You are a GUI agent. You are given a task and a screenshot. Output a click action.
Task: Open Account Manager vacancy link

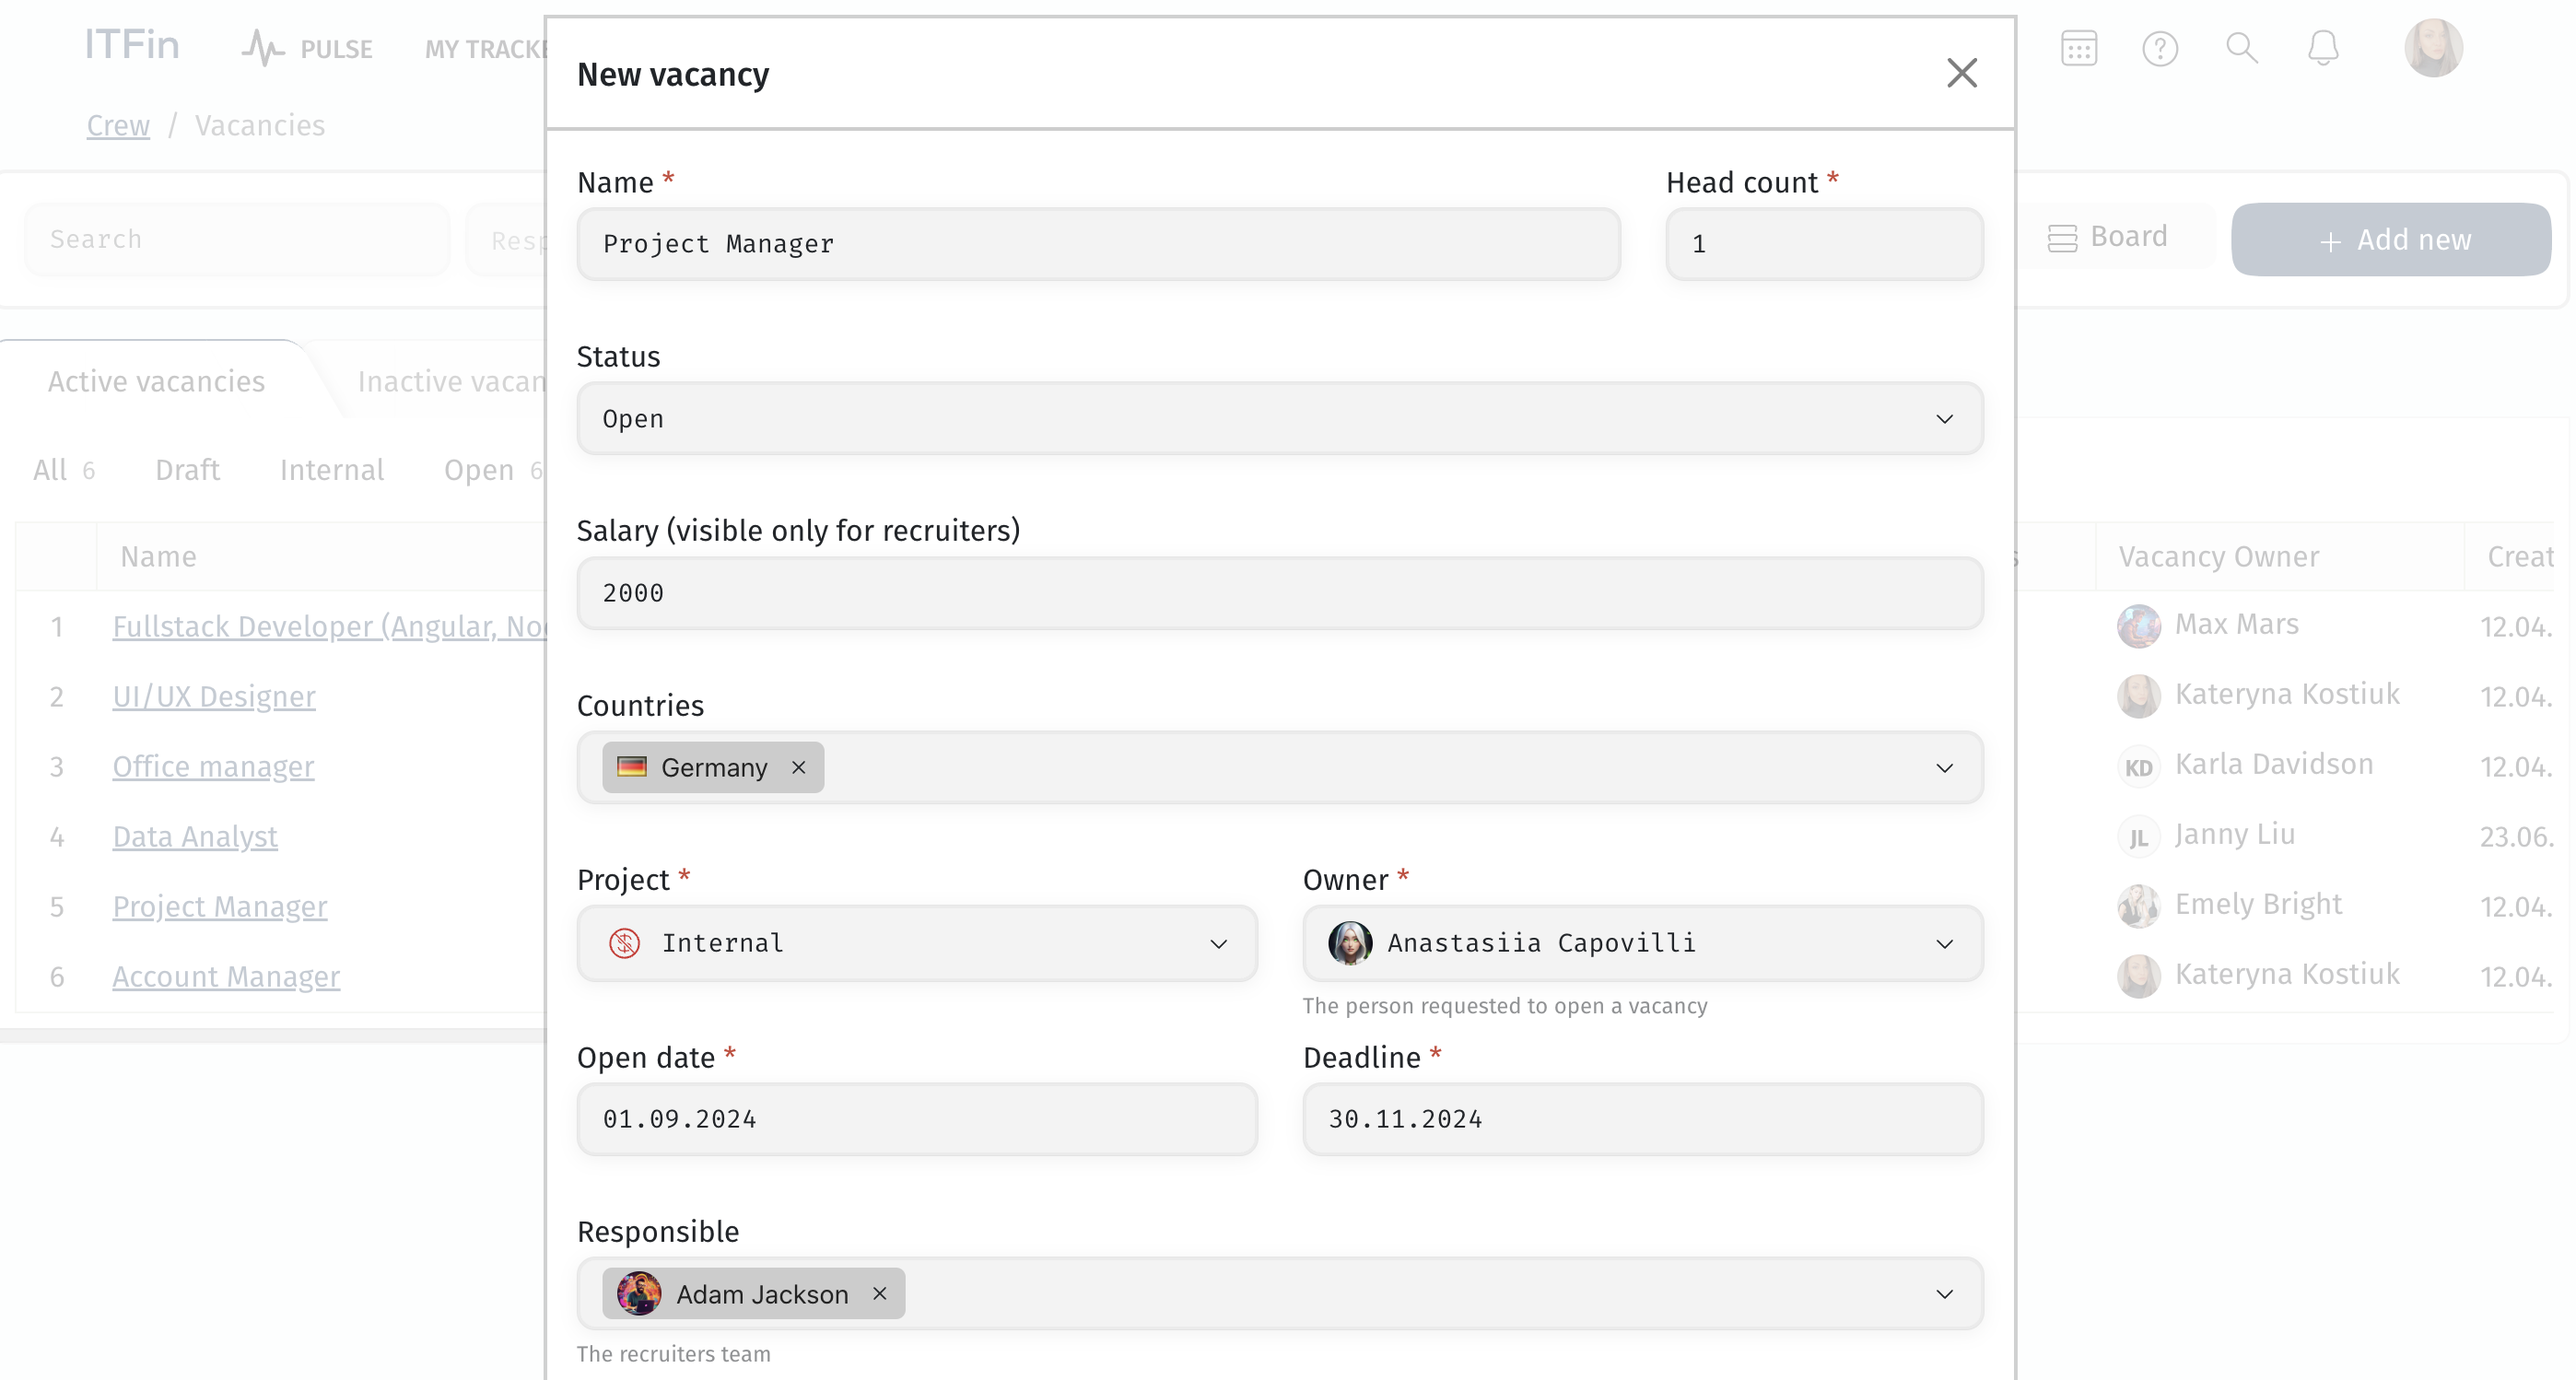(x=226, y=976)
